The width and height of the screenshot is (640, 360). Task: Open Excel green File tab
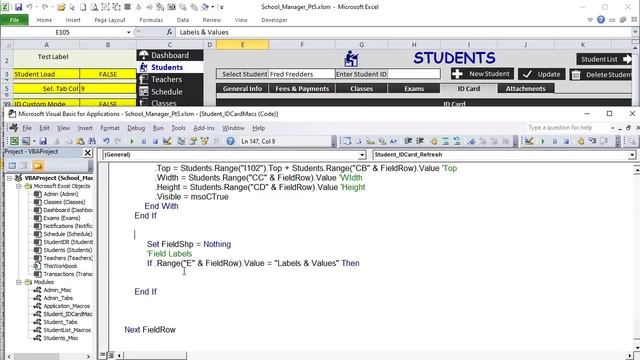click(14, 20)
